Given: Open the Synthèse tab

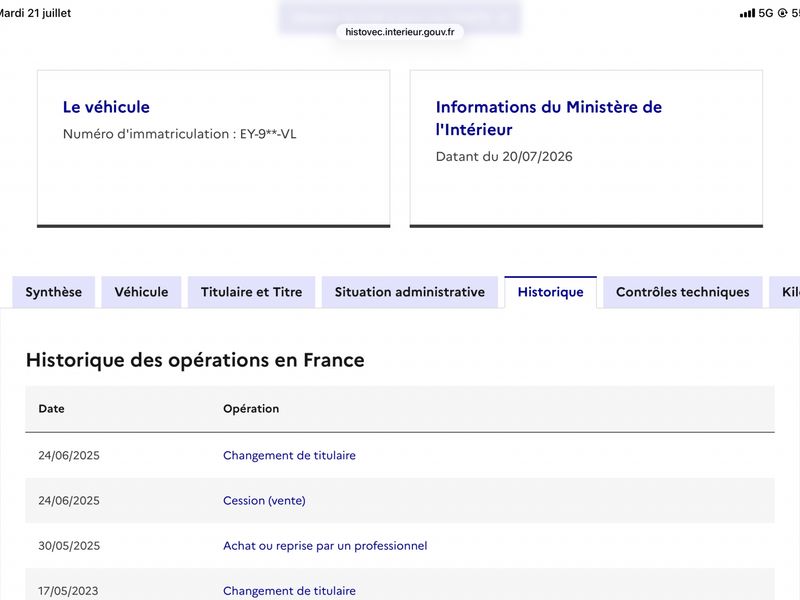Looking at the screenshot, I should coord(54,292).
